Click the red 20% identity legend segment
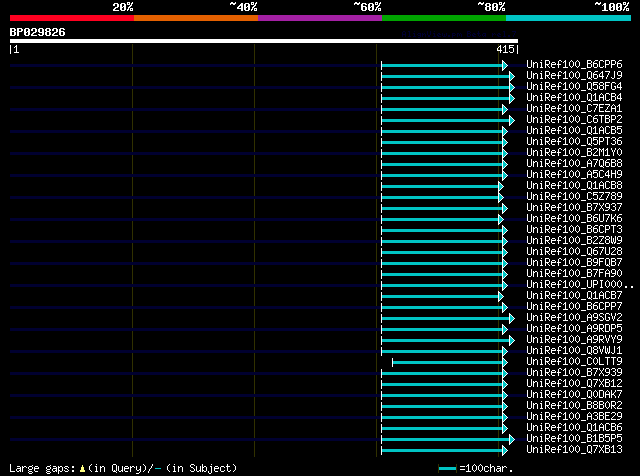Image resolution: width=640 pixels, height=476 pixels. click(72, 18)
